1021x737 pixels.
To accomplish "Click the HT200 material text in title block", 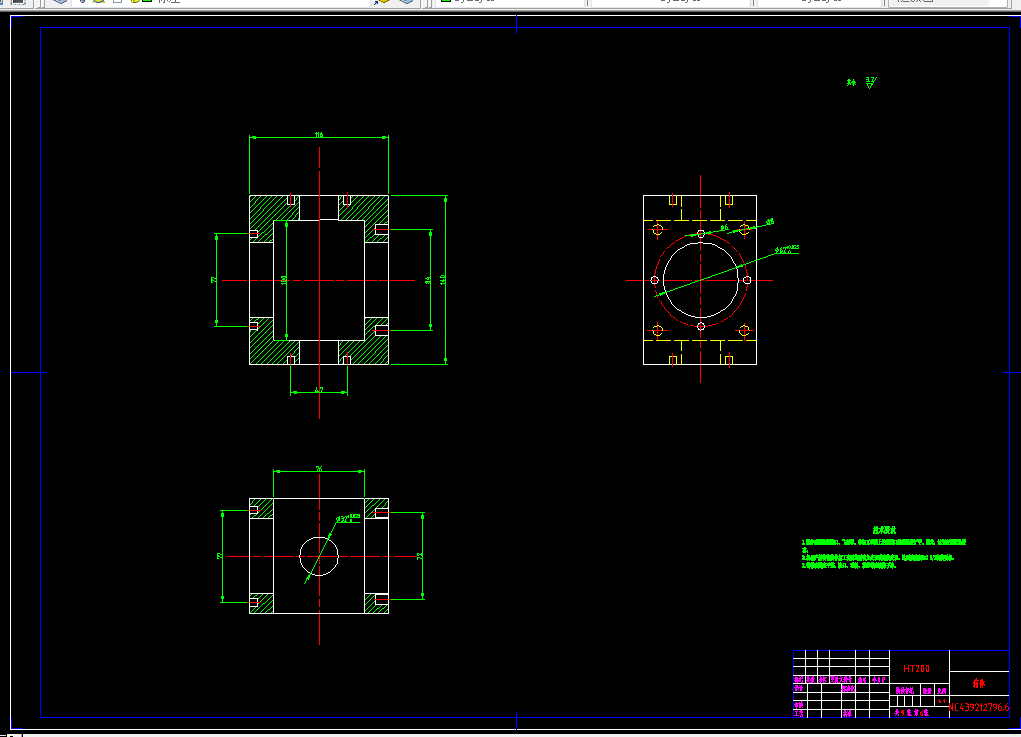I will (916, 669).
